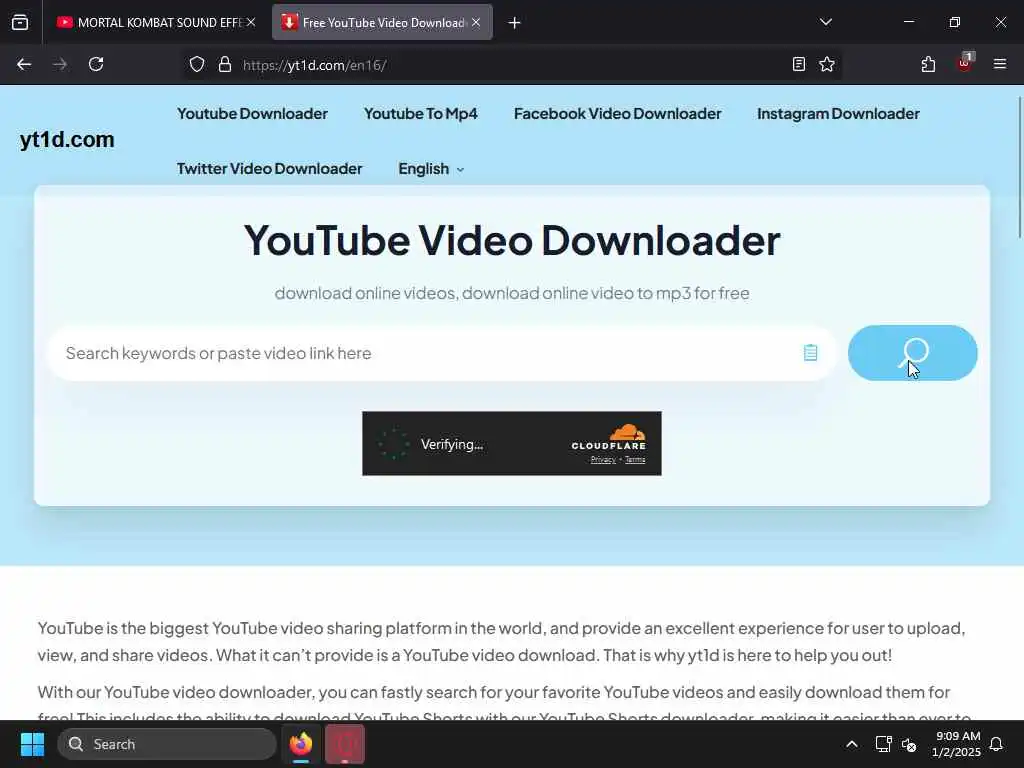Click the URL address bar

pyautogui.click(x=509, y=65)
